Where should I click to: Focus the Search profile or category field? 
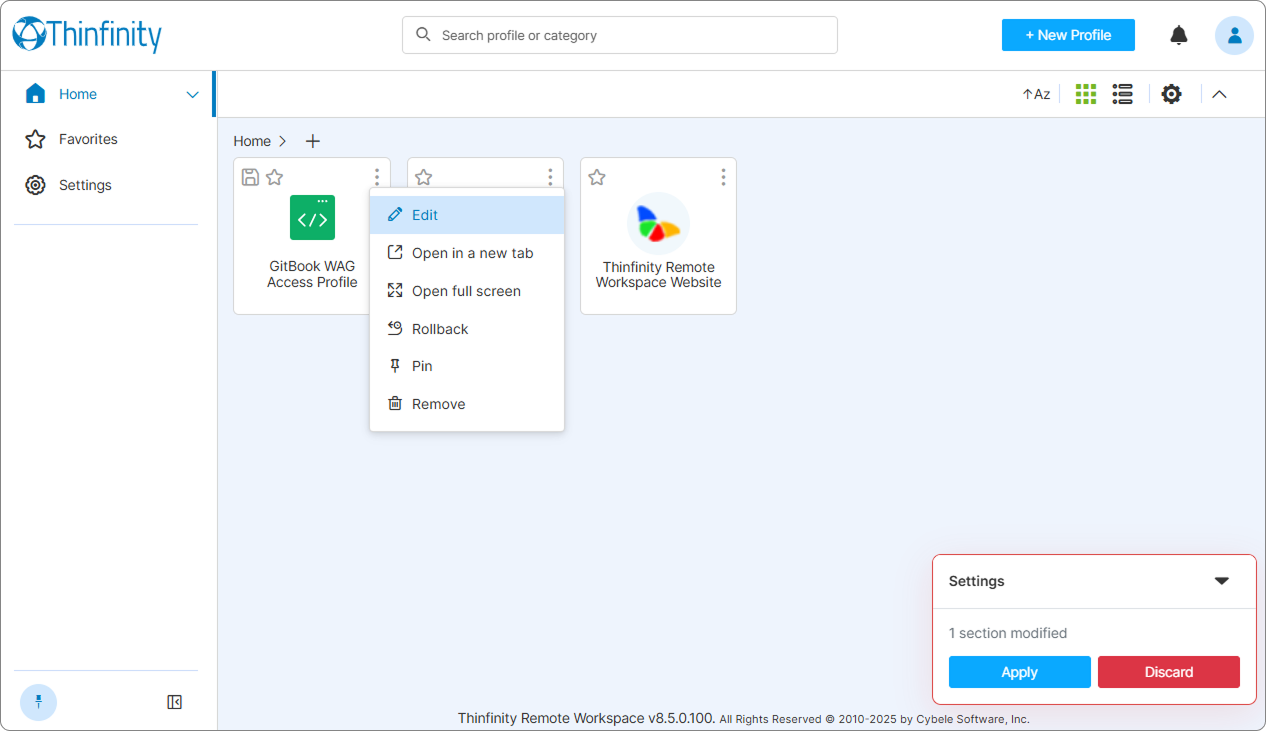tap(620, 35)
